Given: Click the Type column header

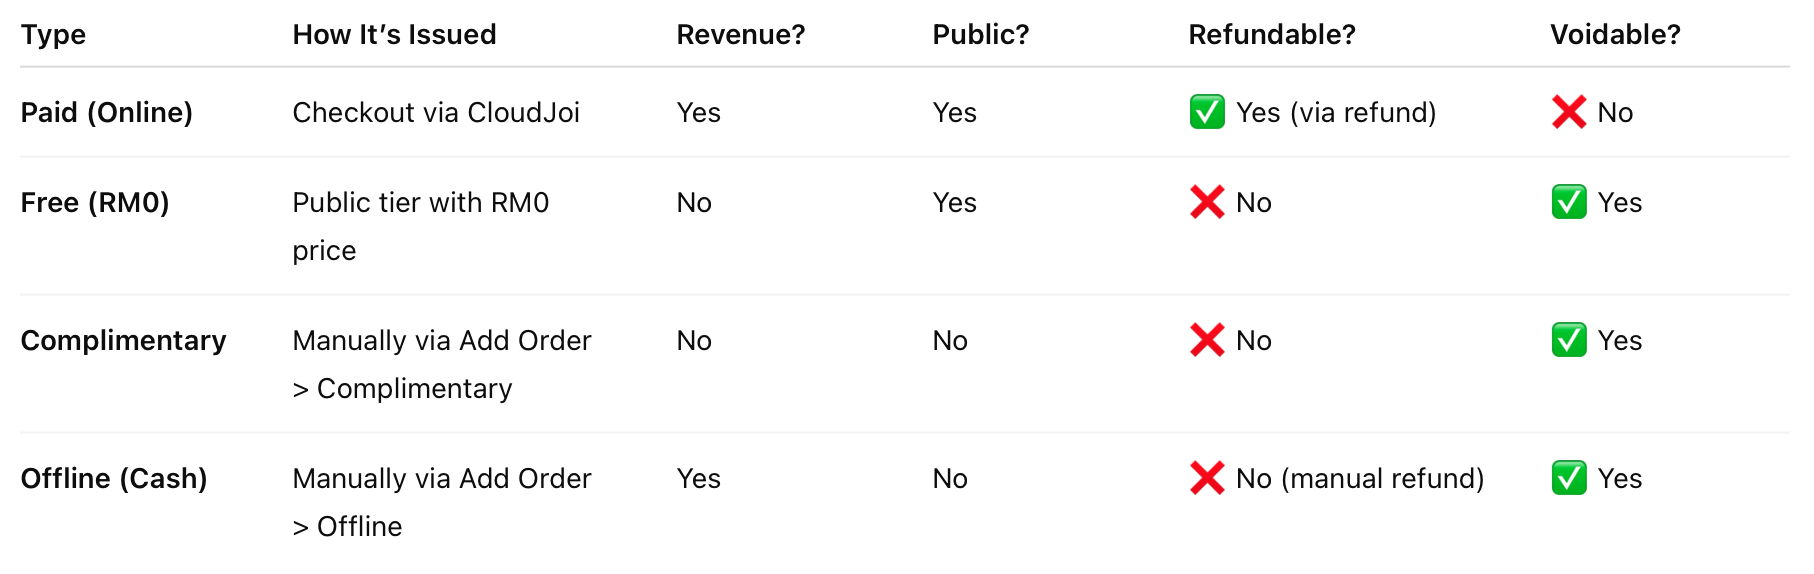Looking at the screenshot, I should (x=54, y=35).
